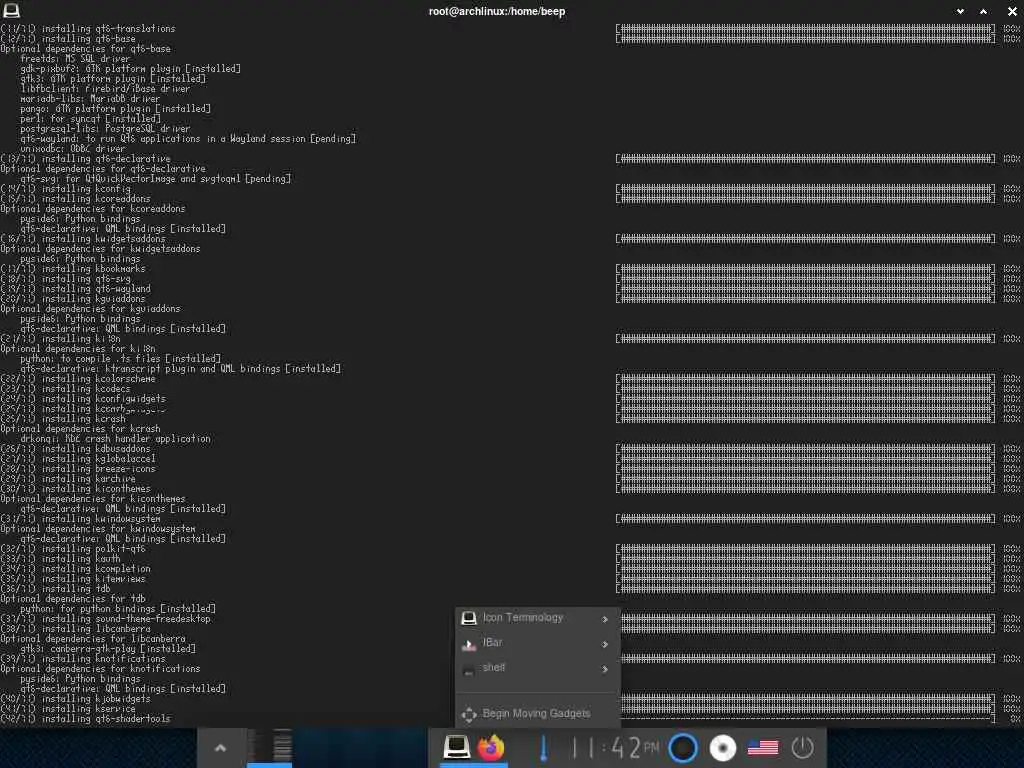Click the ki18n install progress bar

point(805,338)
